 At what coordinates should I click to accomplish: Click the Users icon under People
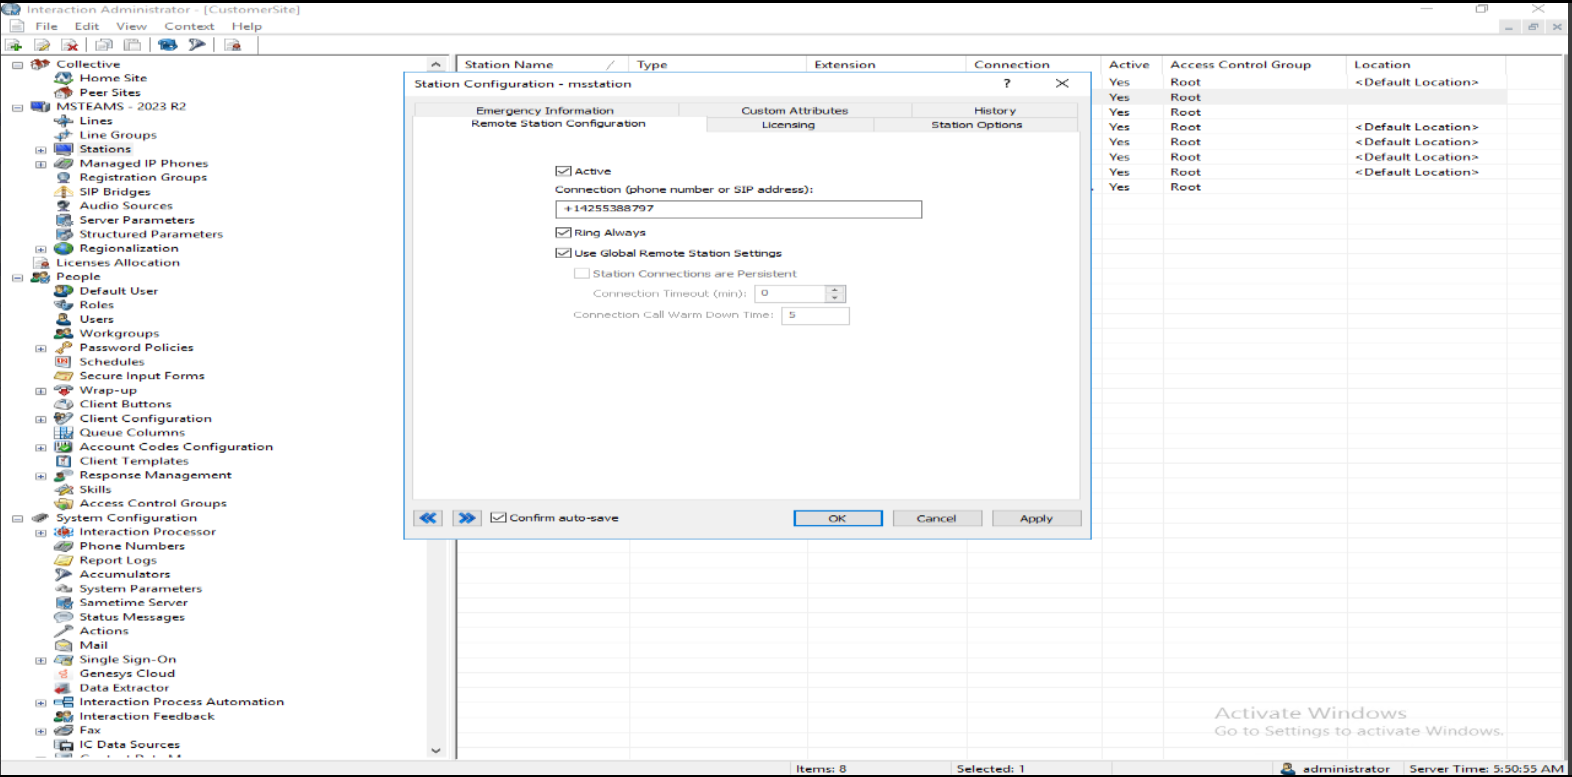point(64,320)
